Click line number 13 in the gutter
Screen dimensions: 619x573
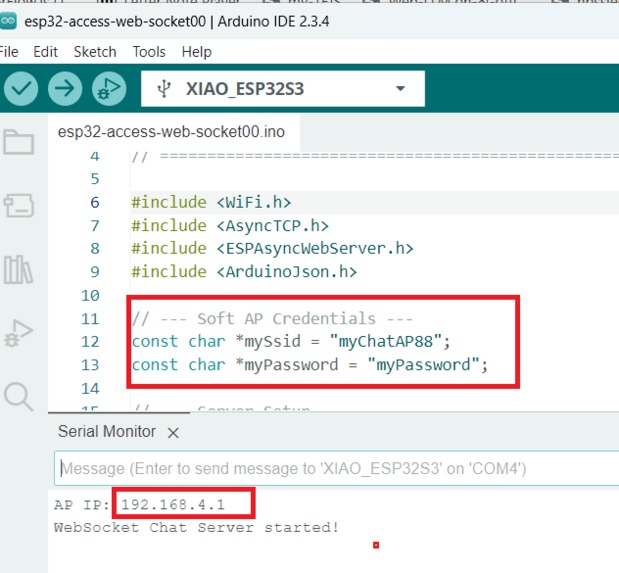(x=90, y=365)
